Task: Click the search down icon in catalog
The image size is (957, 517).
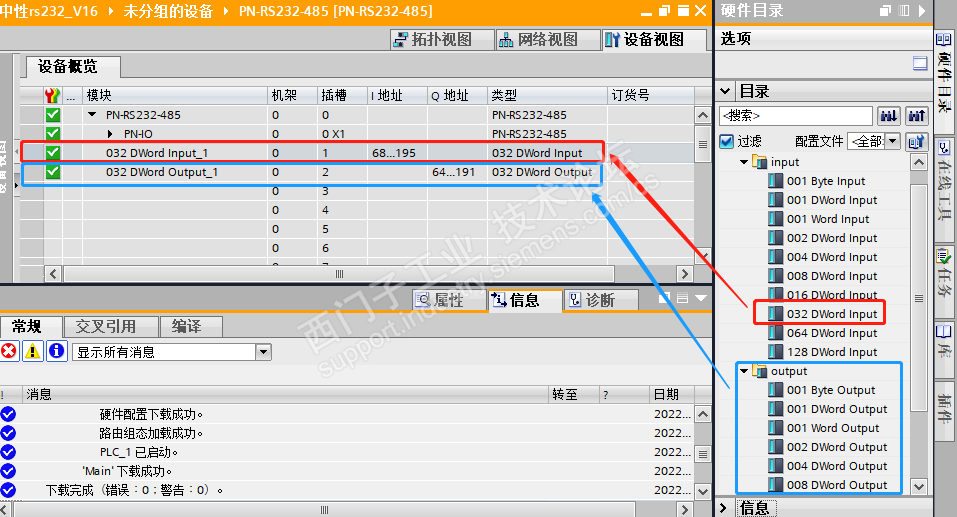Action: coord(889,115)
